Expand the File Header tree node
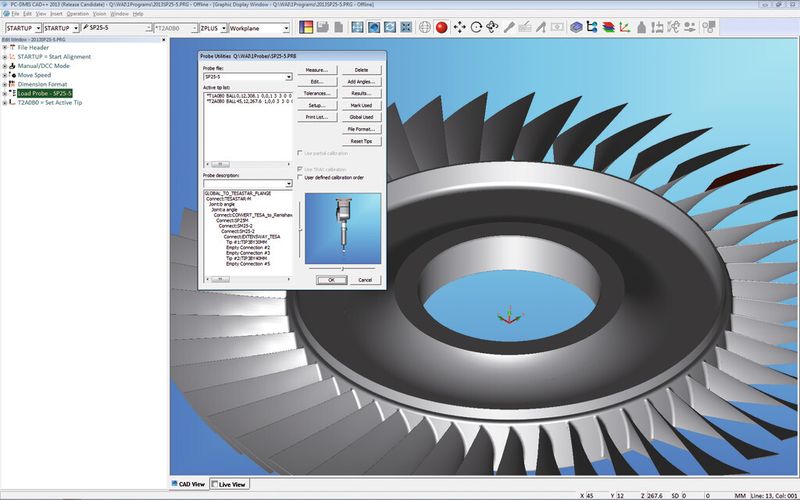The height and width of the screenshot is (500, 800). point(5,47)
